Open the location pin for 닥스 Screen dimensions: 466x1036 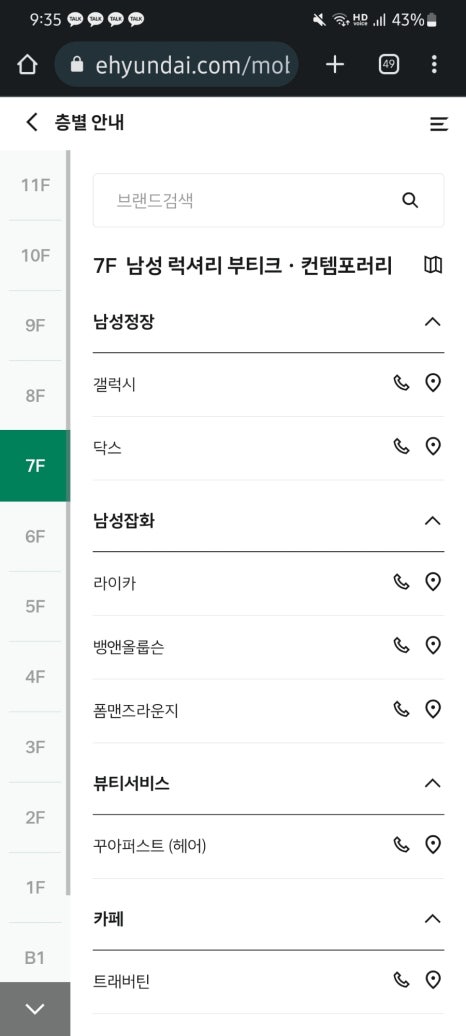coord(432,447)
